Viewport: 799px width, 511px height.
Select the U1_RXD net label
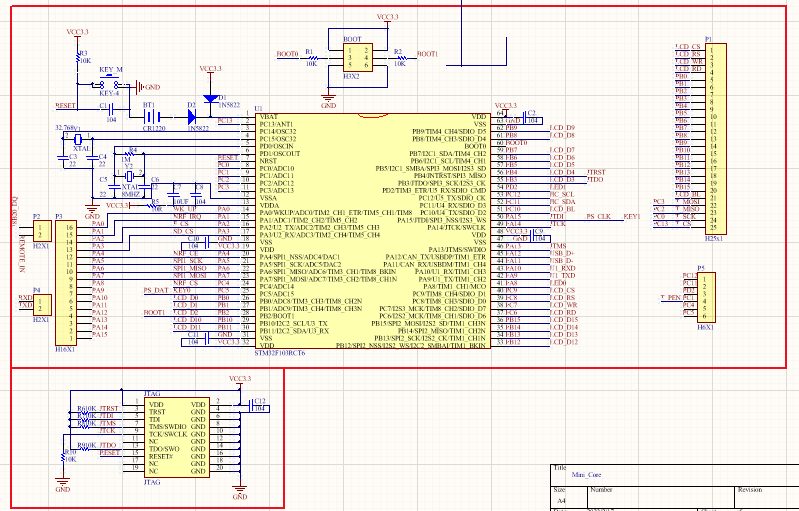click(563, 268)
